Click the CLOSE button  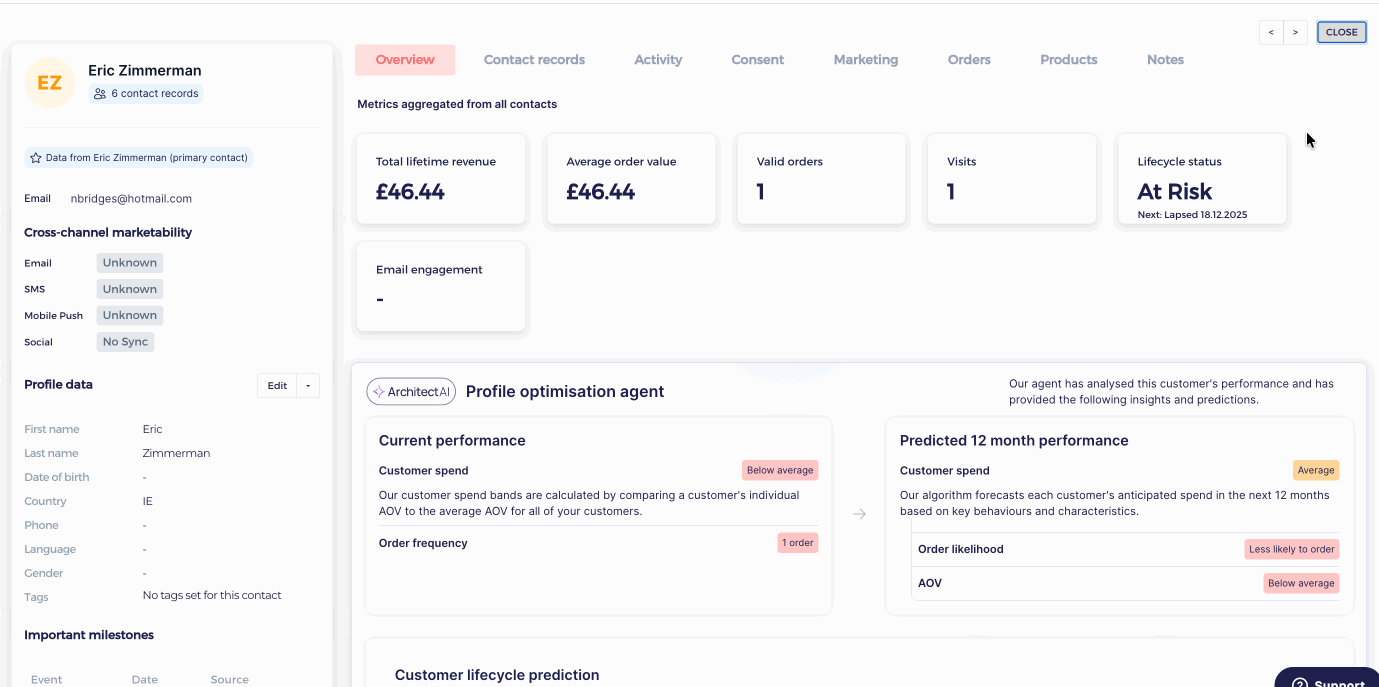pyautogui.click(x=1341, y=32)
